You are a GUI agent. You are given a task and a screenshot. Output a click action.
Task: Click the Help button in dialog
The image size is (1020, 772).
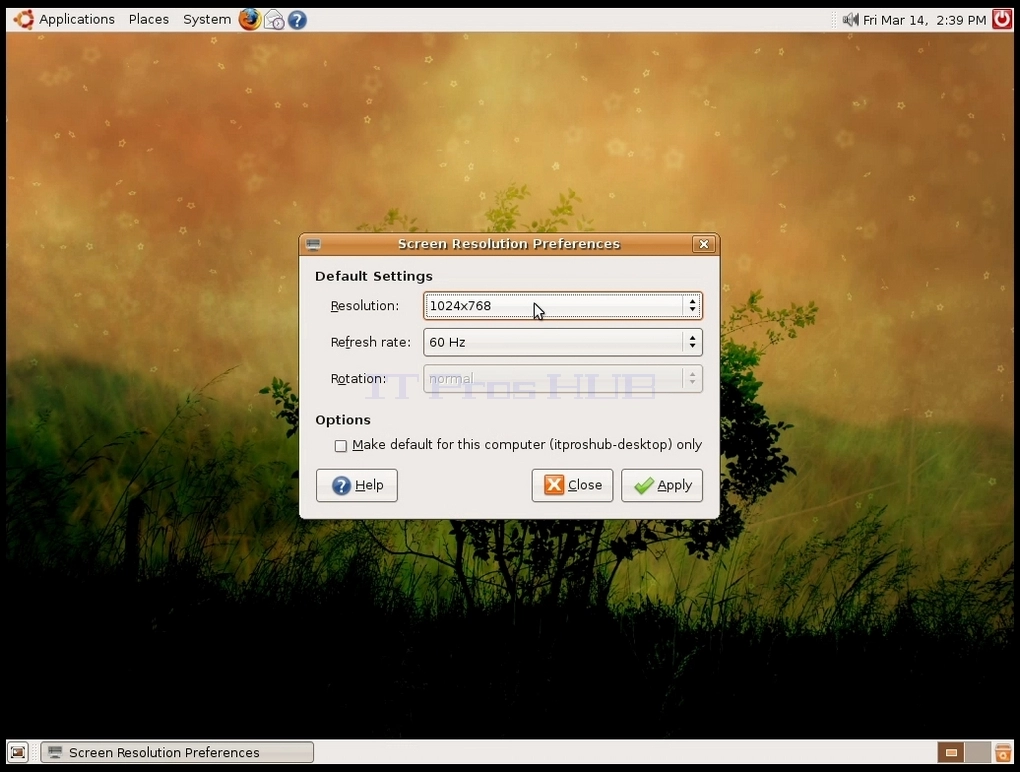click(x=356, y=485)
